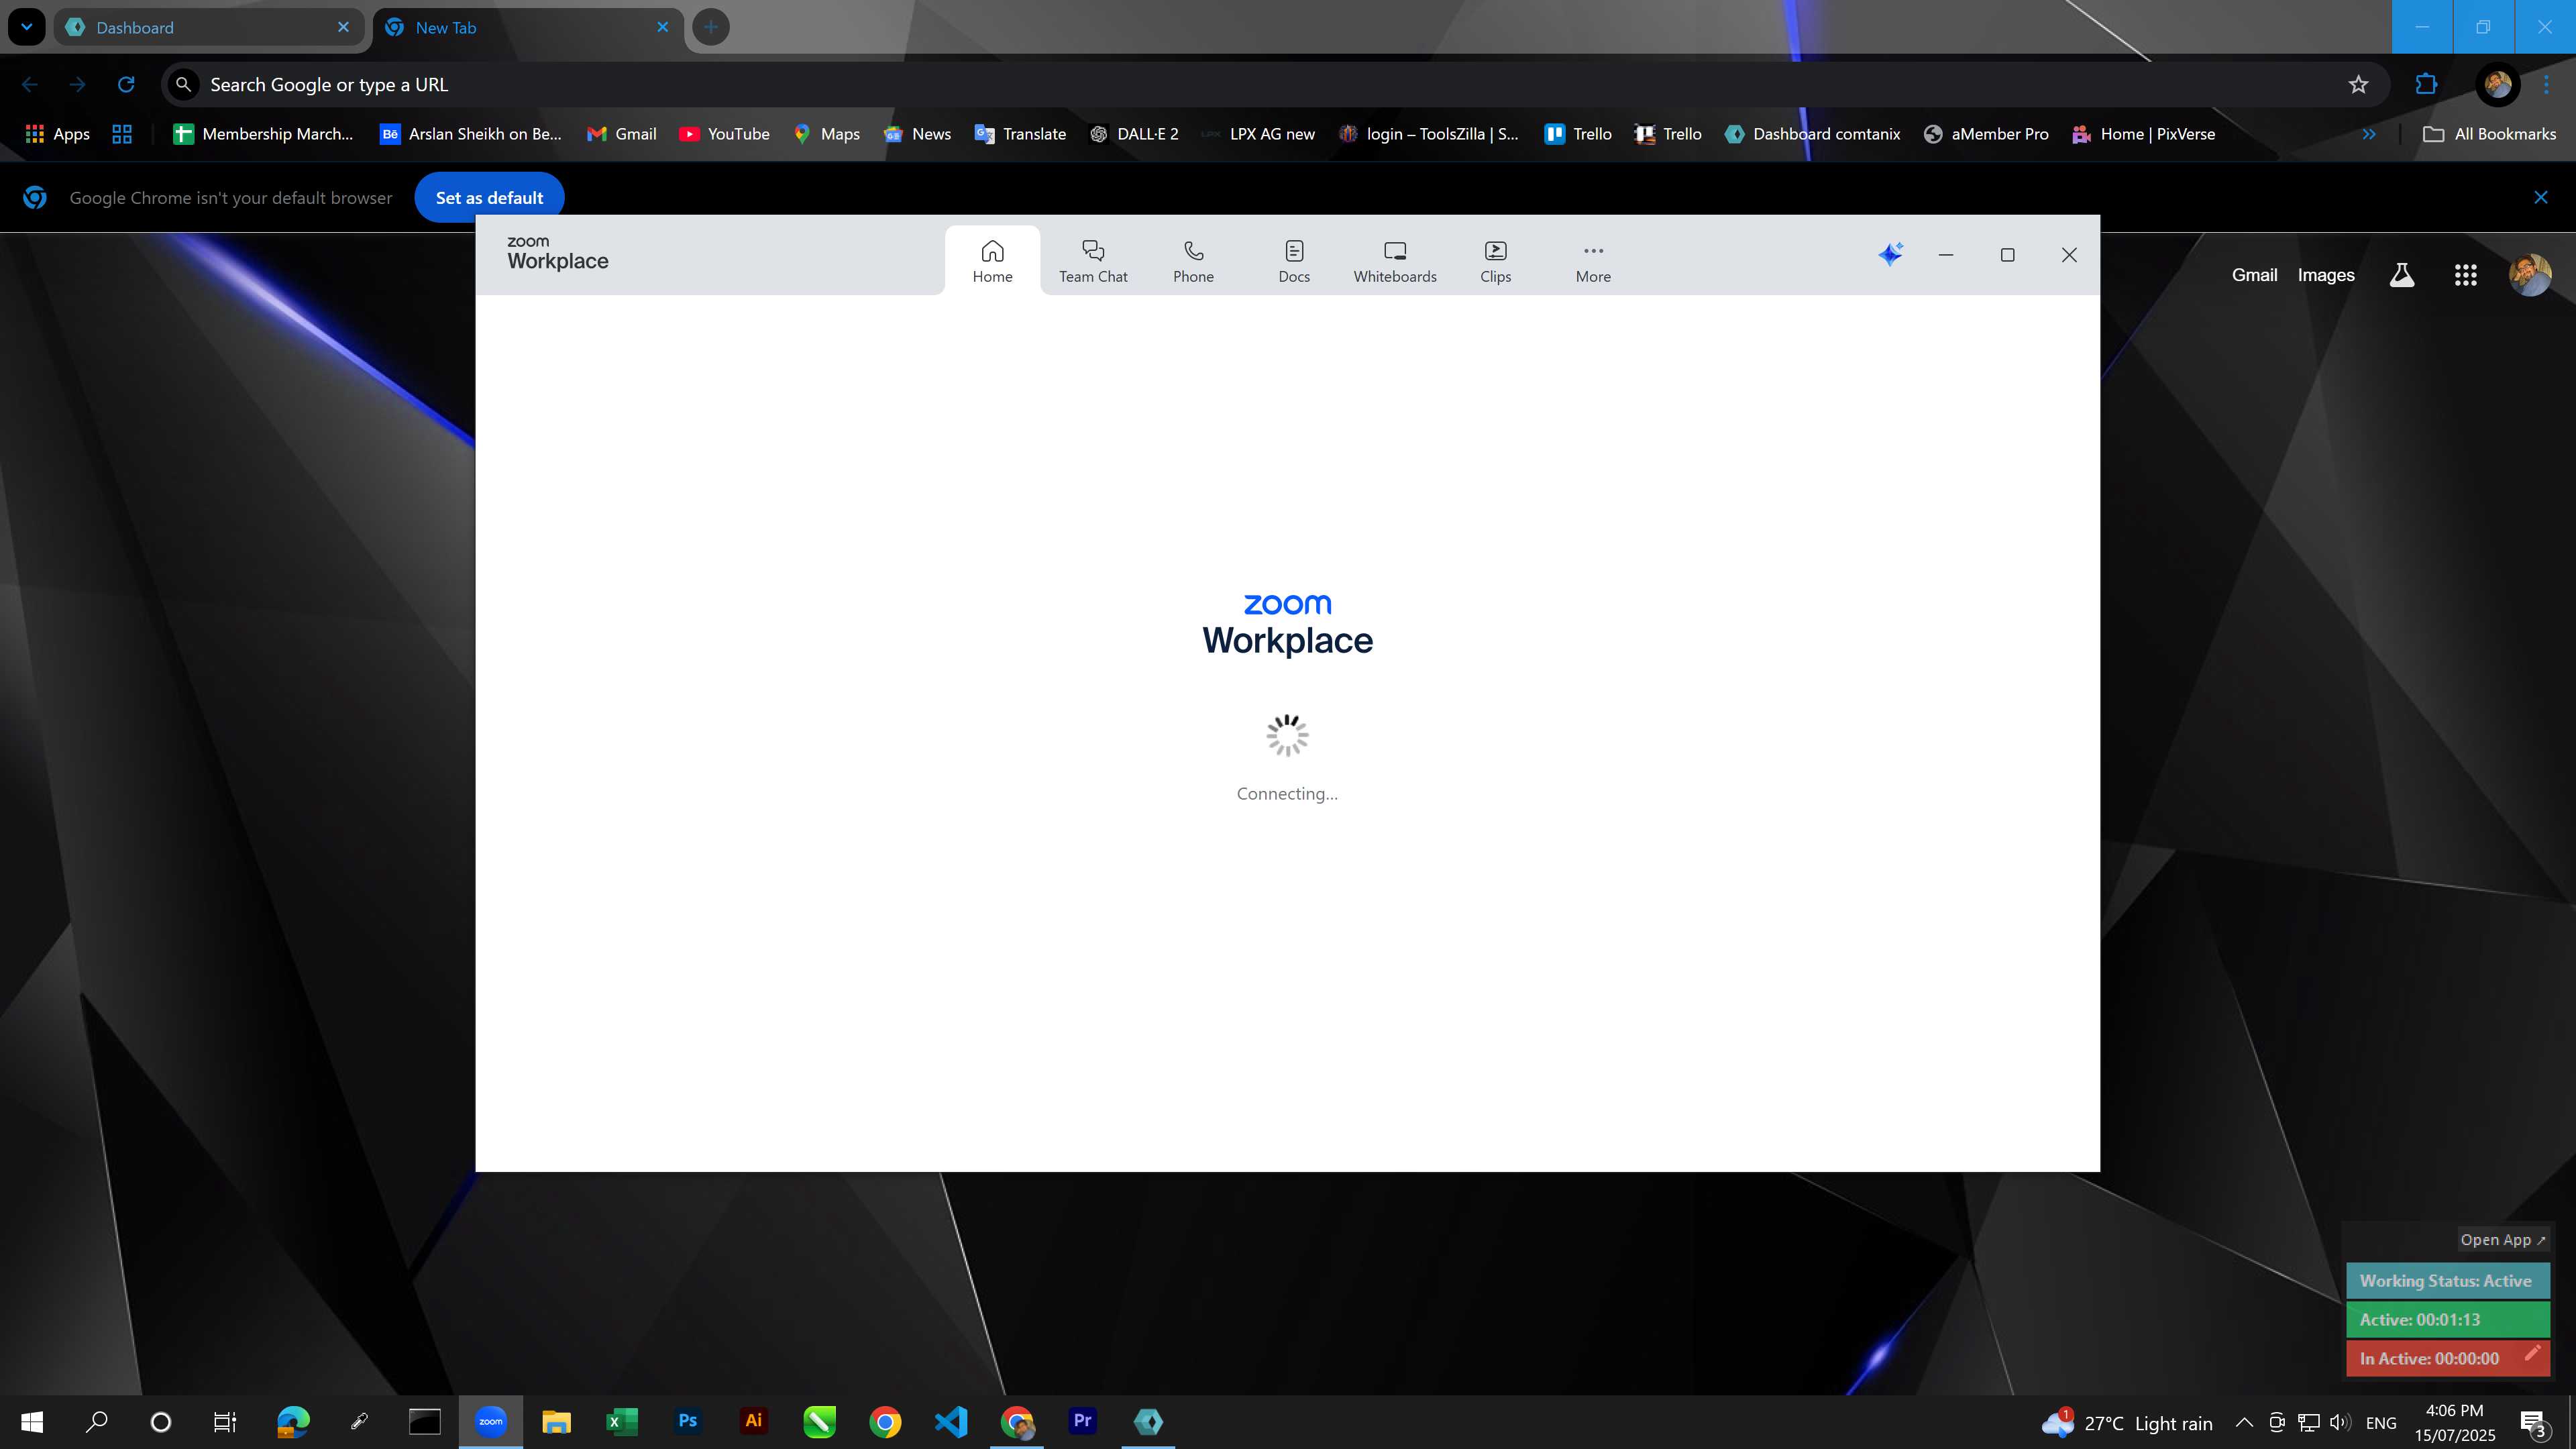Image resolution: width=2576 pixels, height=1449 pixels.
Task: Open Task View on the taskbar
Action: coord(225,1422)
